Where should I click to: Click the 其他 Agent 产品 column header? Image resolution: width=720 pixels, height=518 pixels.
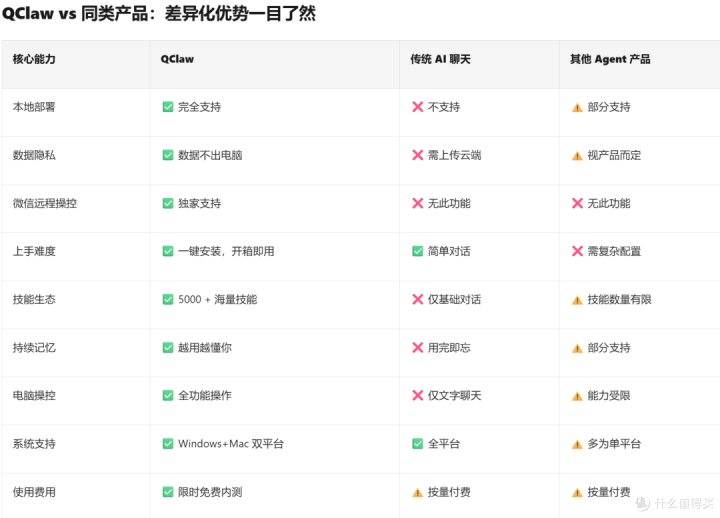tap(610, 59)
